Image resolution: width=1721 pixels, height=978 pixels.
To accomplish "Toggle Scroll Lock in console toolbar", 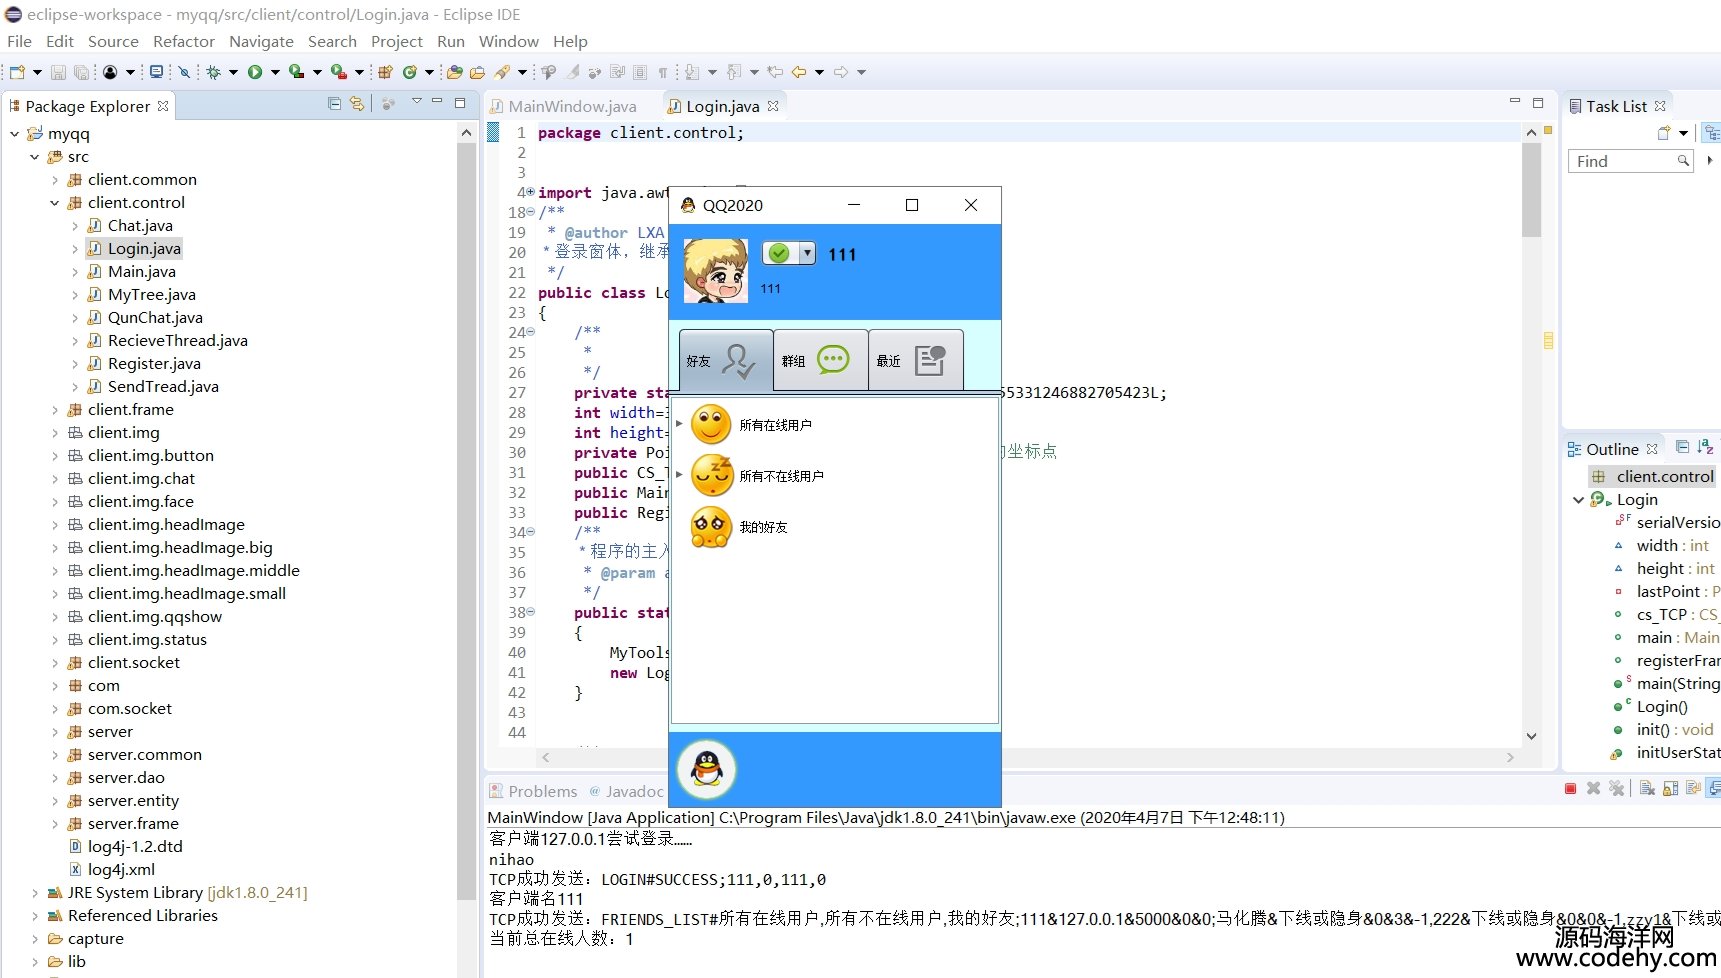I will tap(1670, 789).
